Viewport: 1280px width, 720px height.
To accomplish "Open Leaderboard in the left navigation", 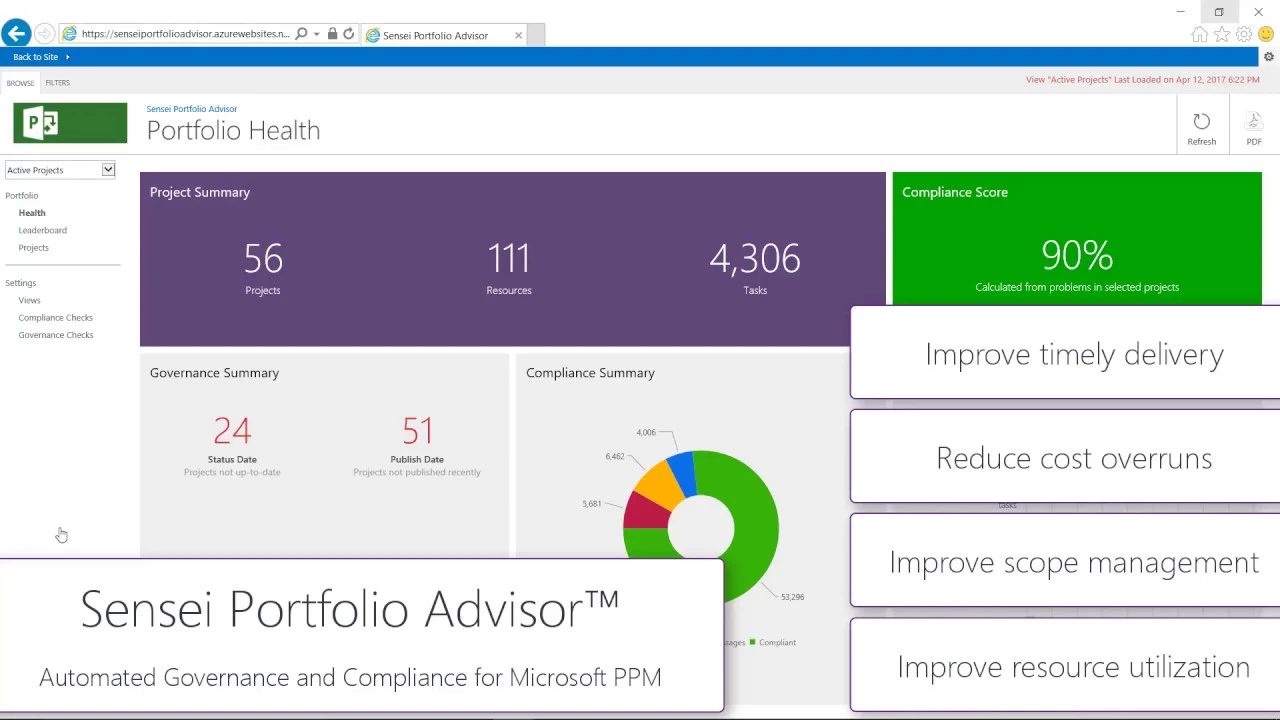I will (x=42, y=230).
